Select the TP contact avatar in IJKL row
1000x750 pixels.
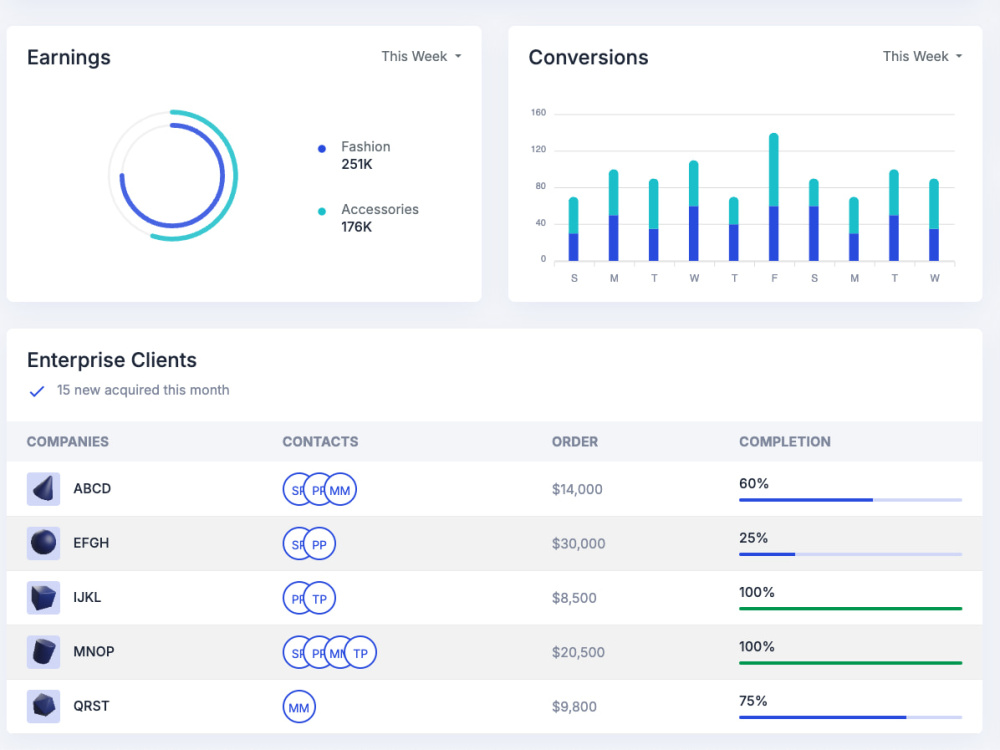pos(320,598)
